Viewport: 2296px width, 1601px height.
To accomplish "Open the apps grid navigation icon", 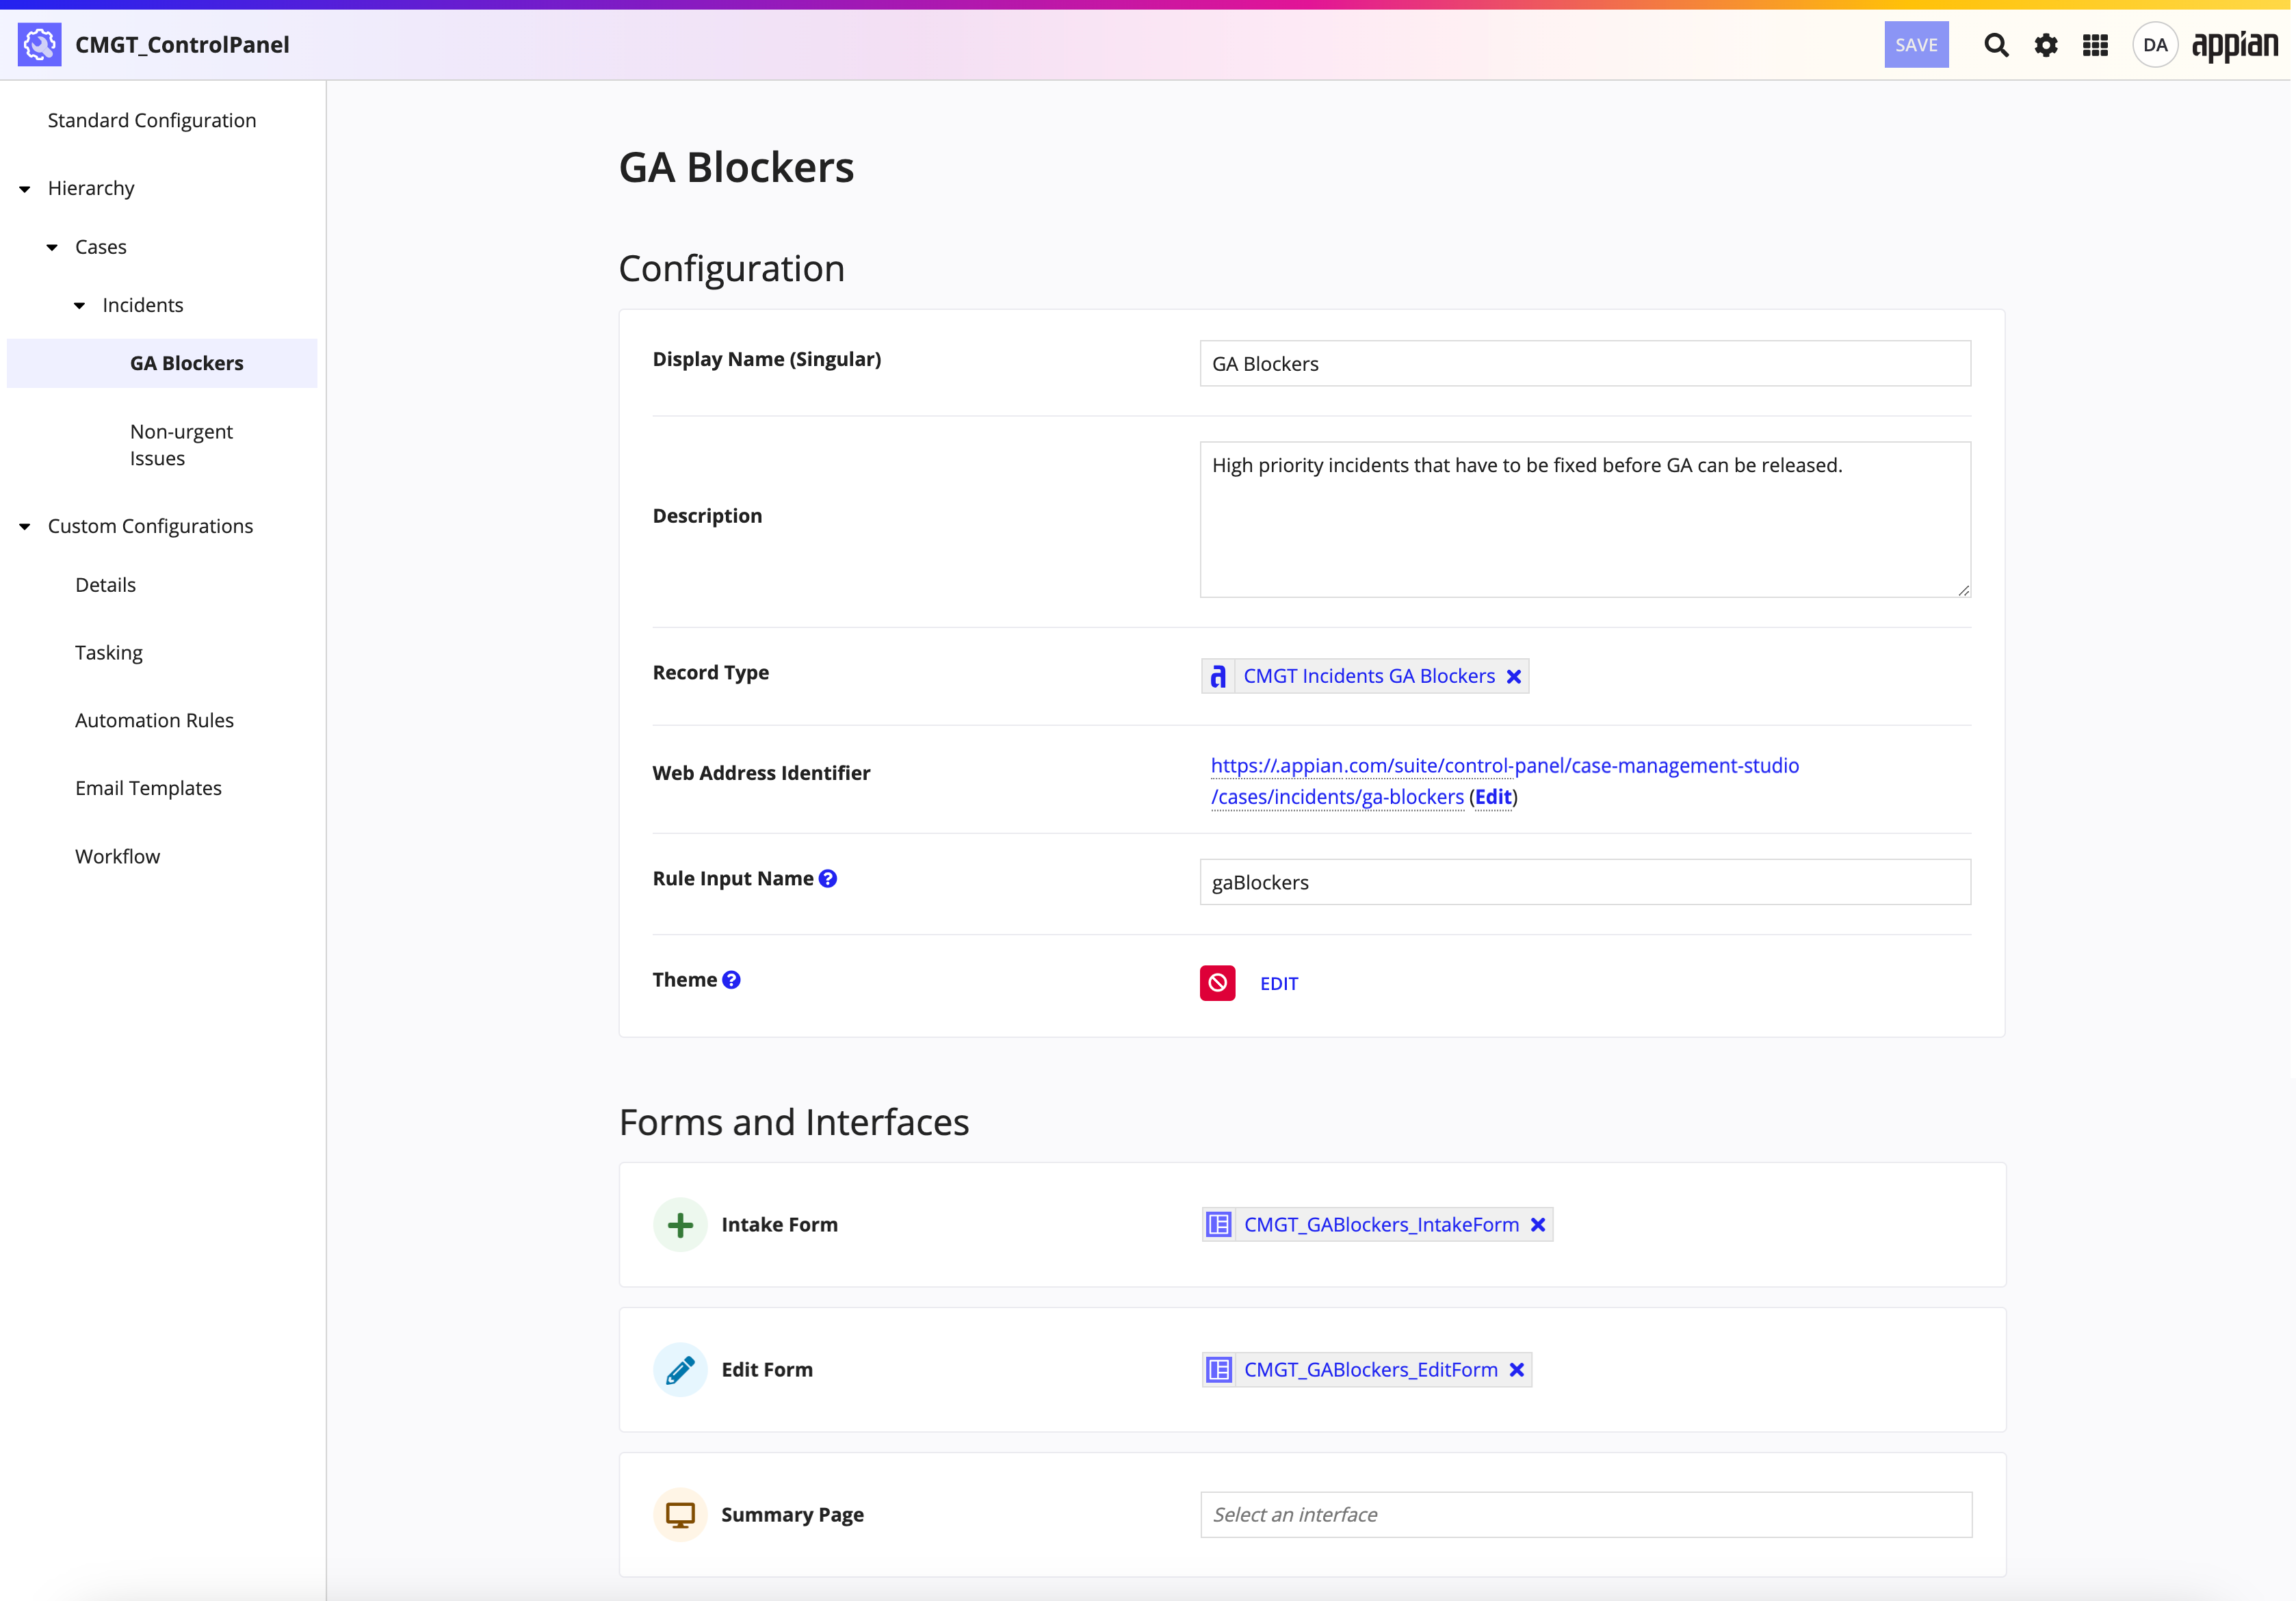I will [x=2095, y=45].
